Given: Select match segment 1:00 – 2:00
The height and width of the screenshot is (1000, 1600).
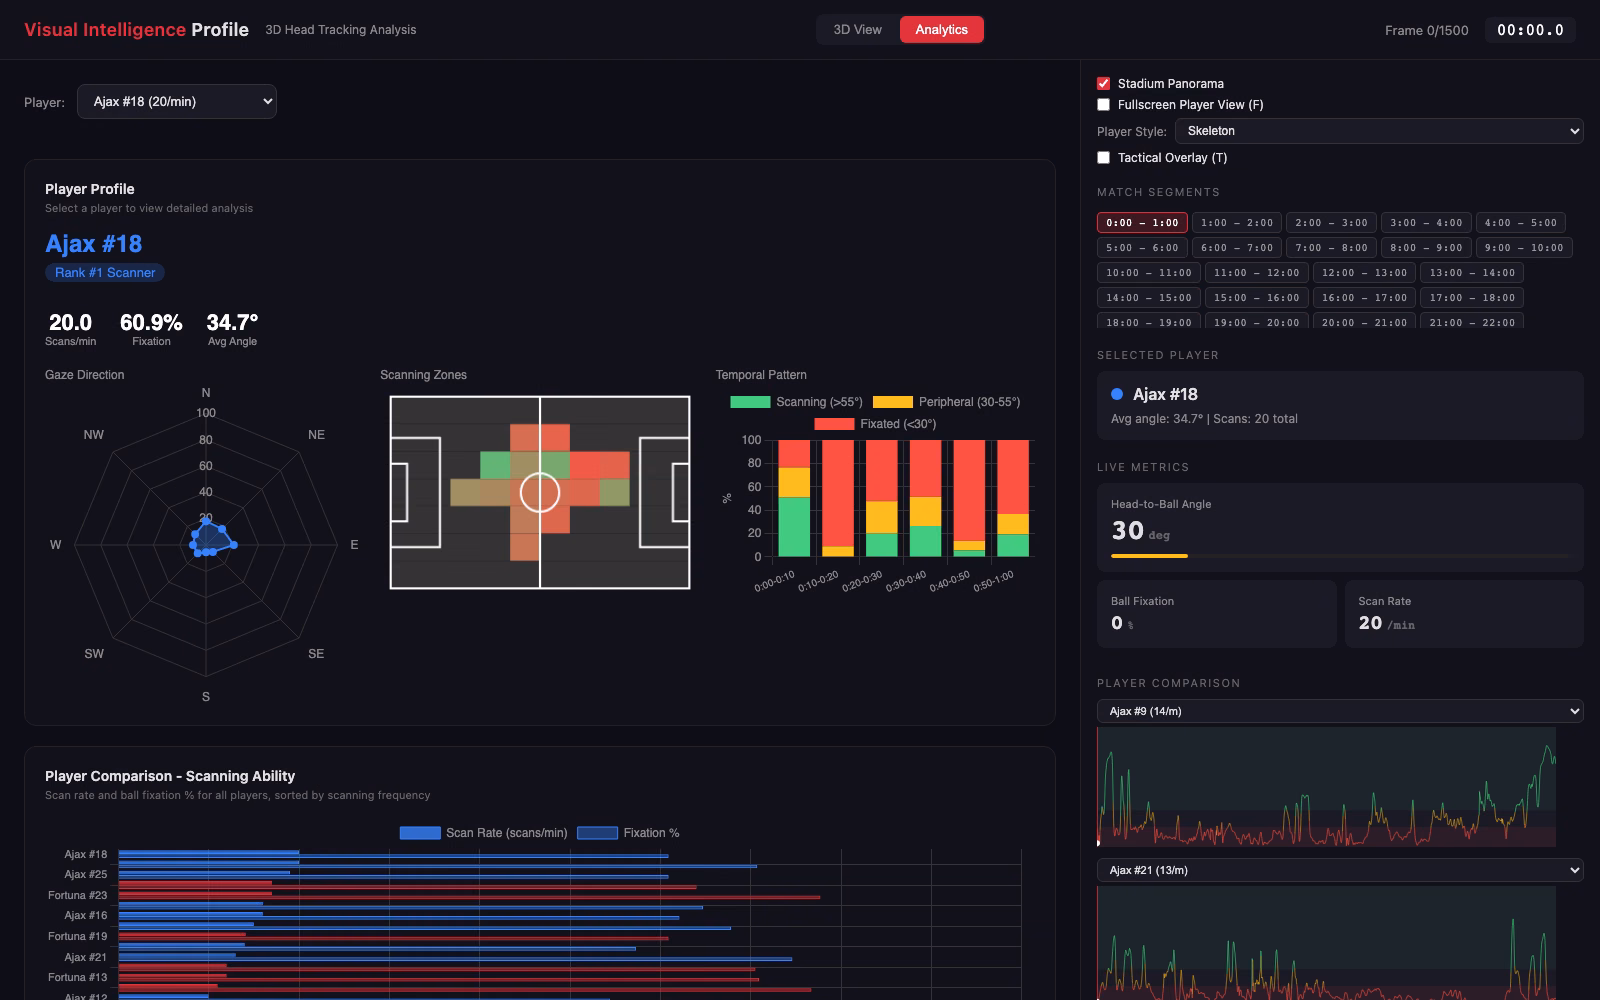Looking at the screenshot, I should (1237, 223).
